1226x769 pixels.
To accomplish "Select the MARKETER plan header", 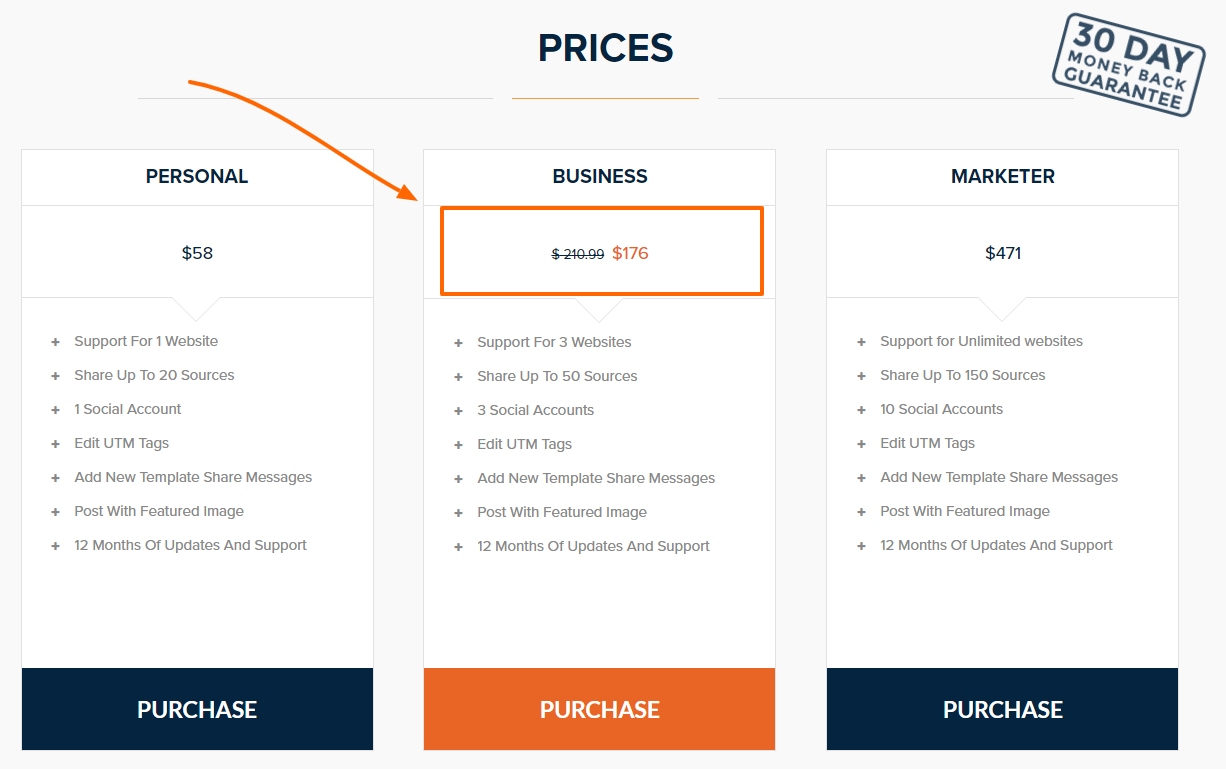I will pos(1002,176).
